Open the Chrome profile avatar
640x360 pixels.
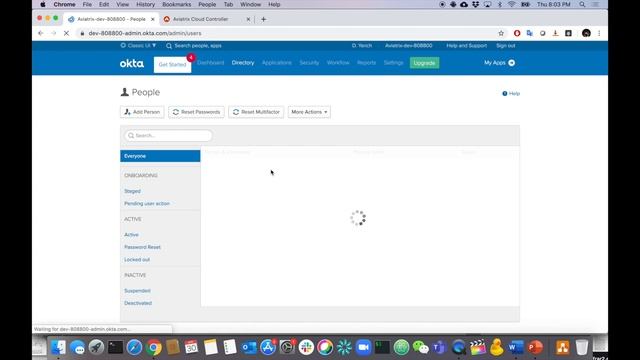[586, 33]
